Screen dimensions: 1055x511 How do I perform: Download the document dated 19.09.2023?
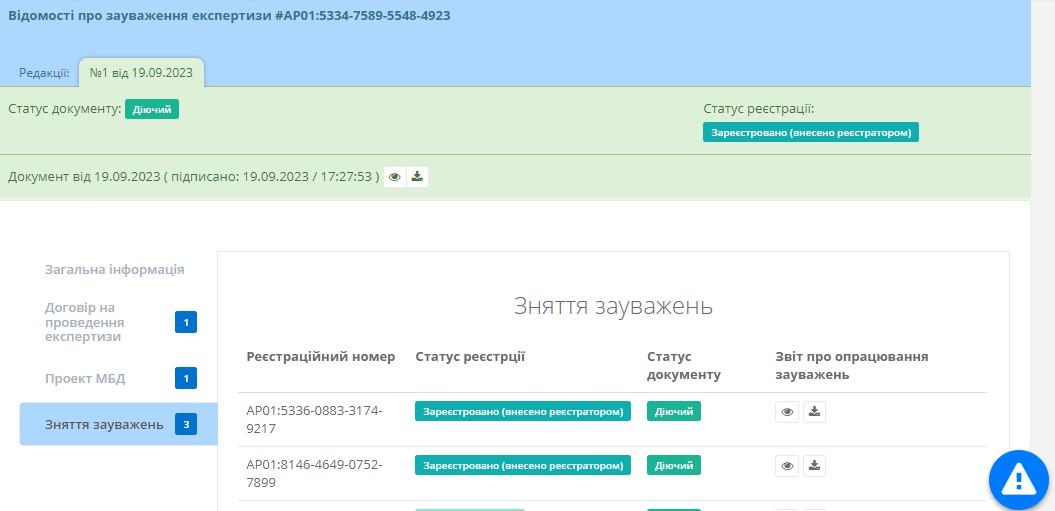418,177
